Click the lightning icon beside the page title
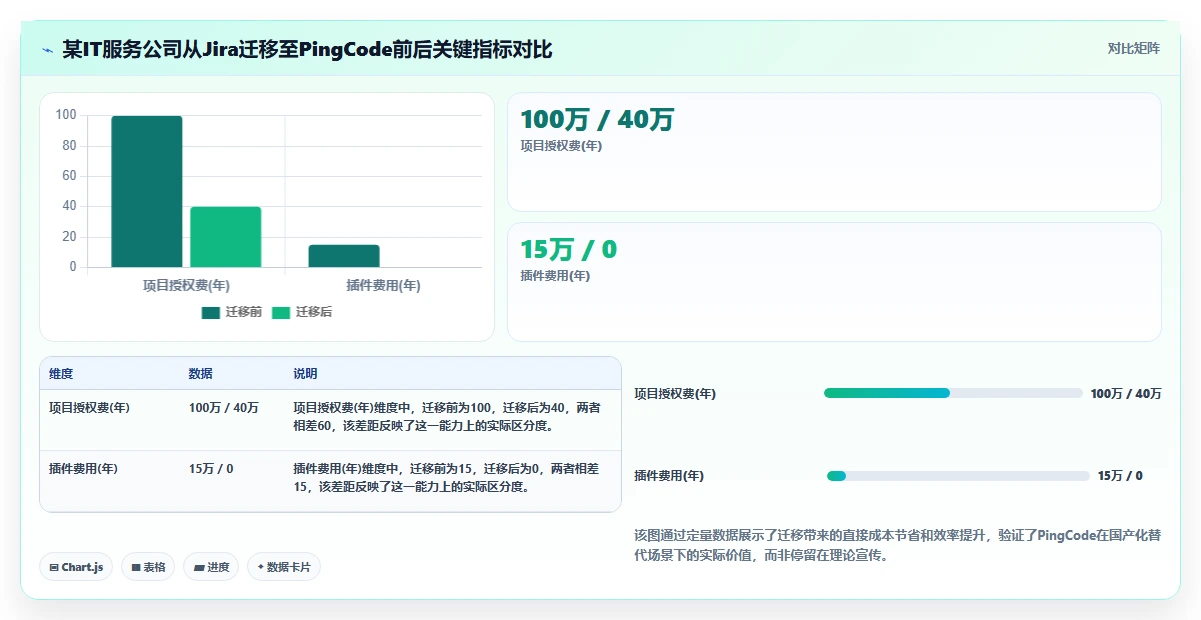The height and width of the screenshot is (620, 1201). click(x=48, y=50)
